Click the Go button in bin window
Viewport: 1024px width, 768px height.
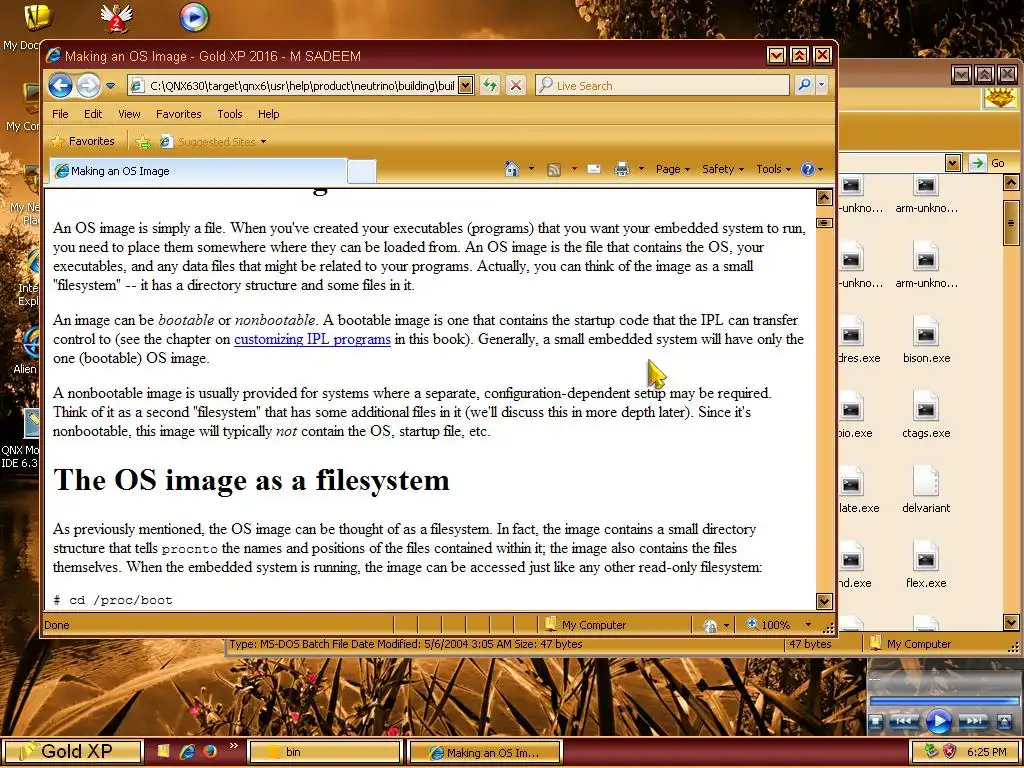(987, 163)
